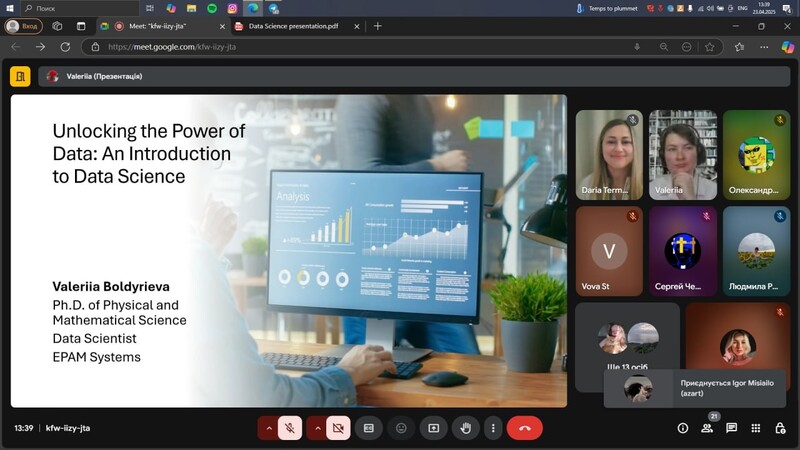The width and height of the screenshot is (800, 450).
Task: Open the tile with woman's round avatar
Action: point(737,347)
